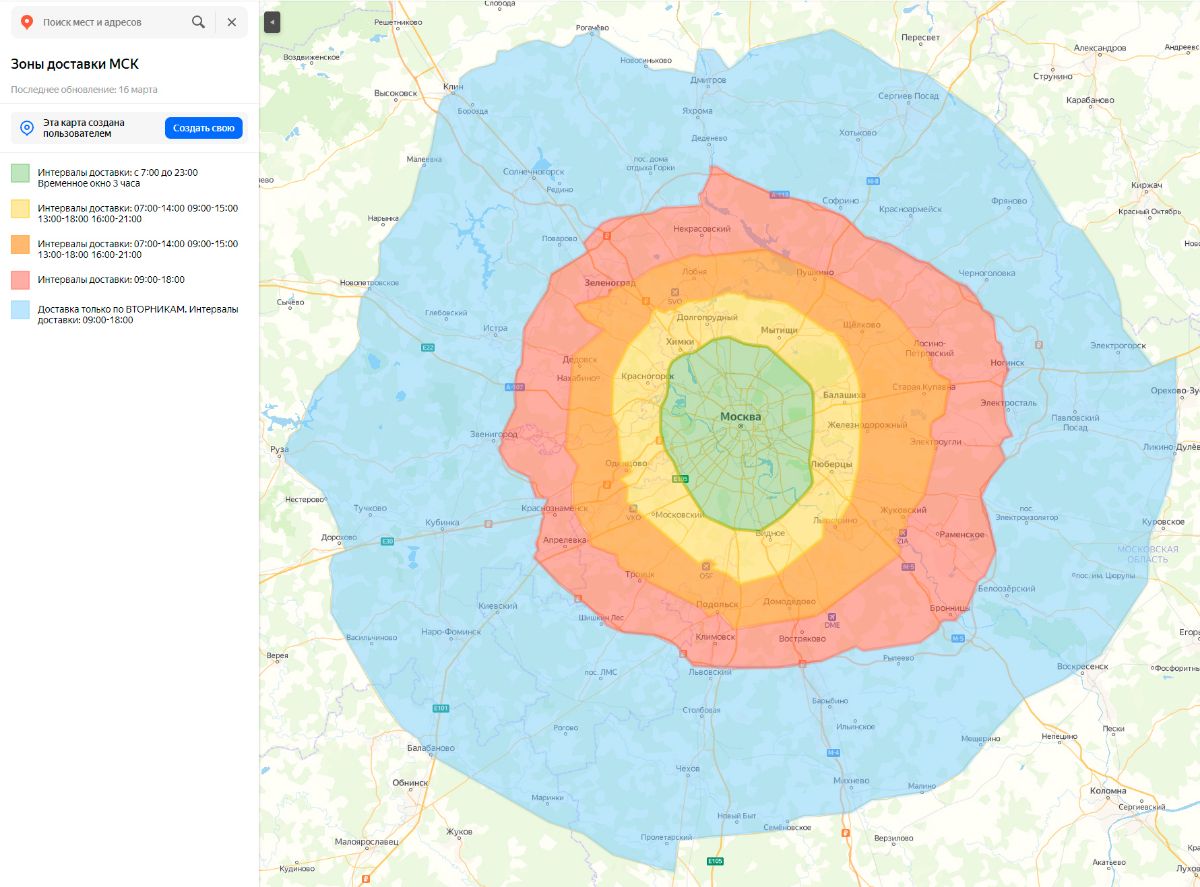Click the OSF airfield marker near Троицк
1200x887 pixels.
tap(706, 566)
